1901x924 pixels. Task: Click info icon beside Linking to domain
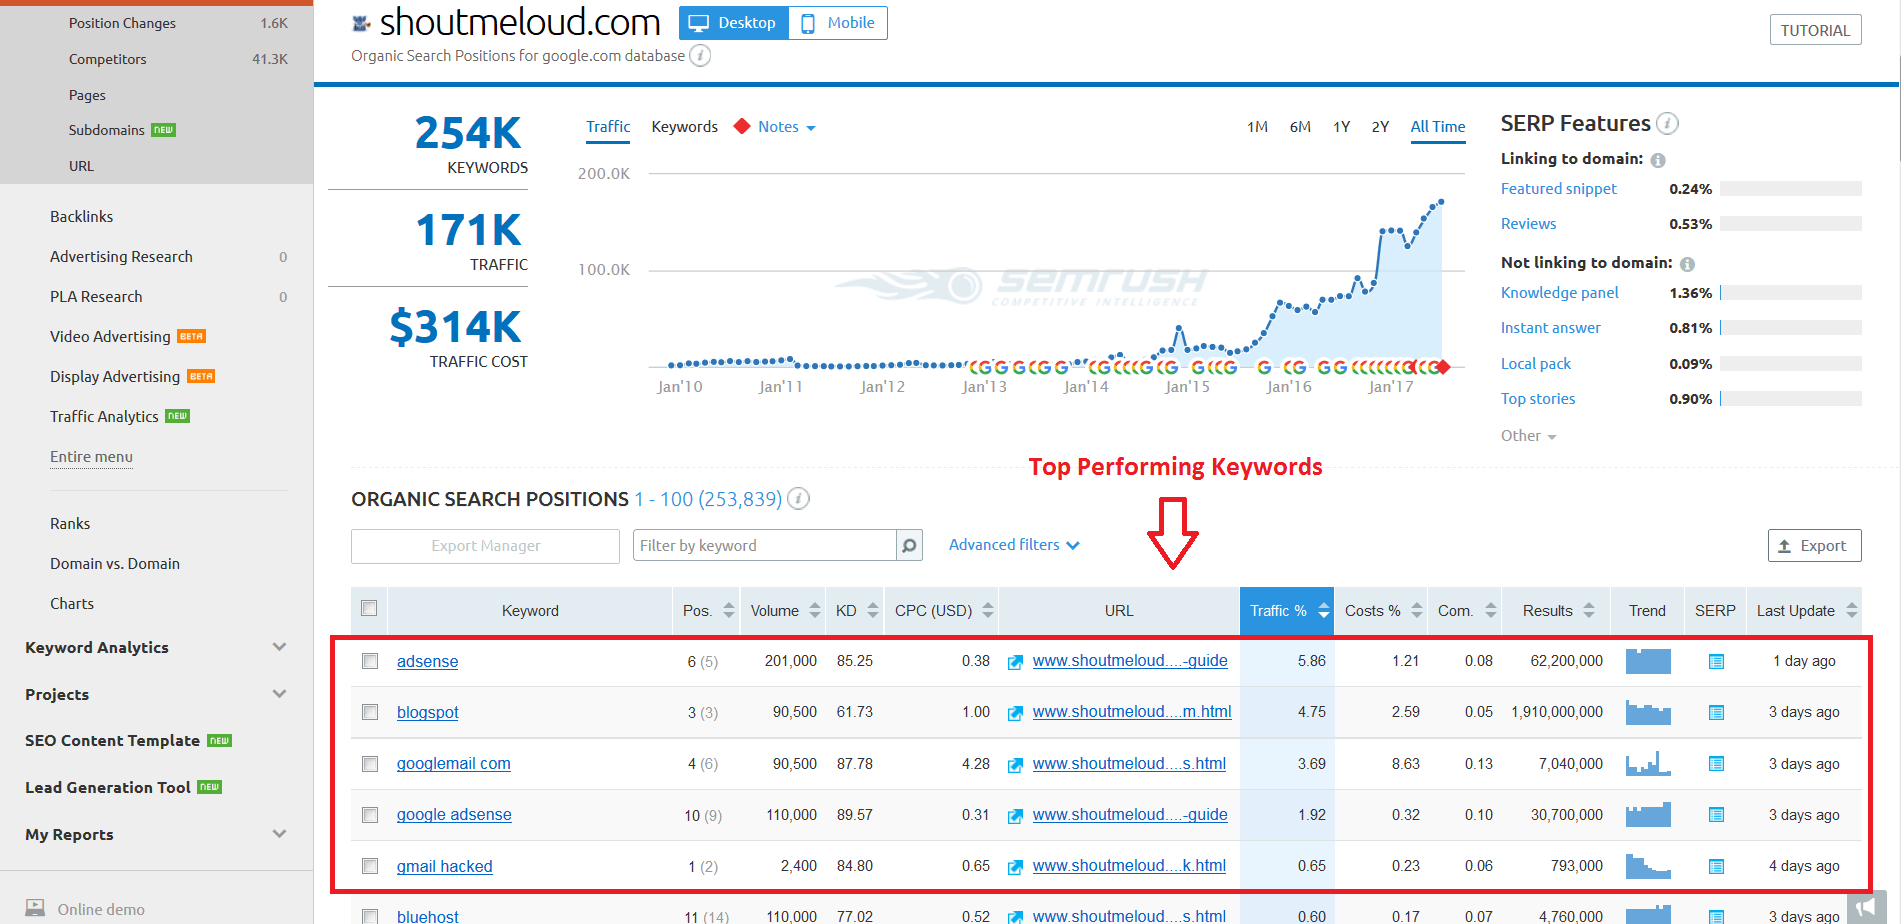[x=1658, y=160]
